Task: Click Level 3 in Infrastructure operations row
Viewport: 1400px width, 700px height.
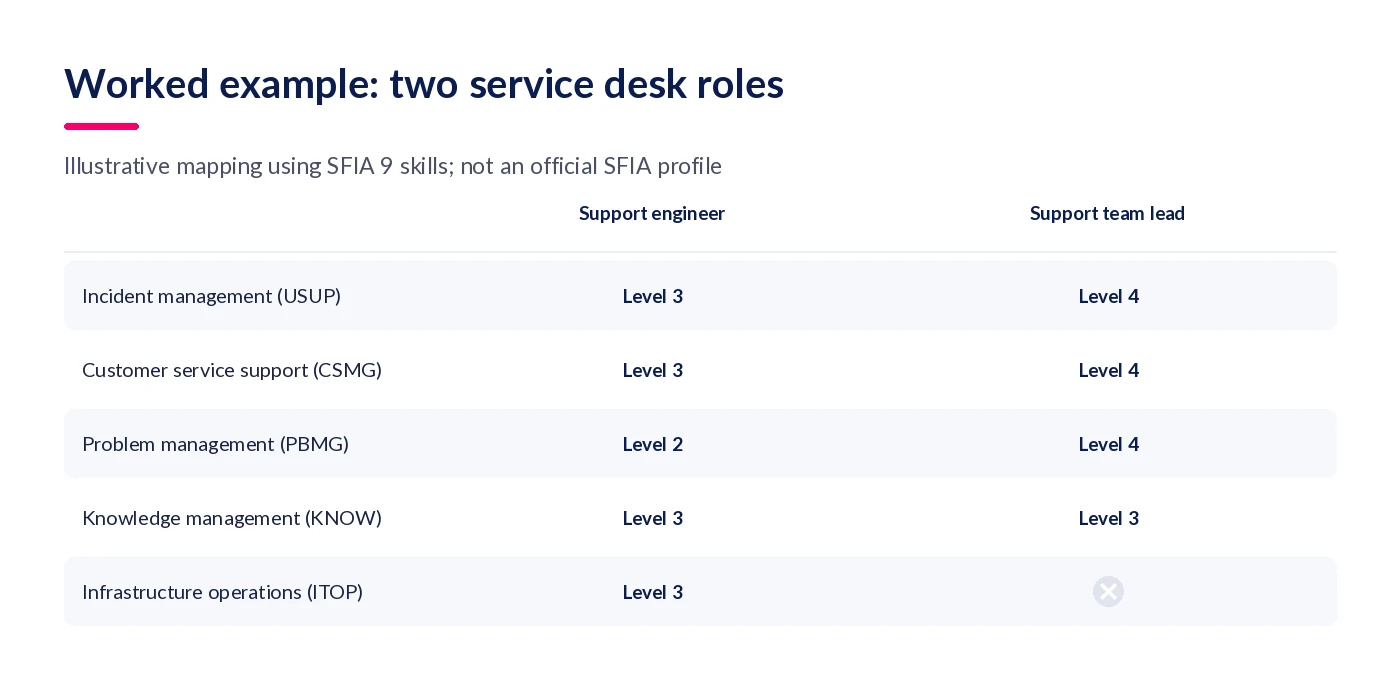Action: 653,592
